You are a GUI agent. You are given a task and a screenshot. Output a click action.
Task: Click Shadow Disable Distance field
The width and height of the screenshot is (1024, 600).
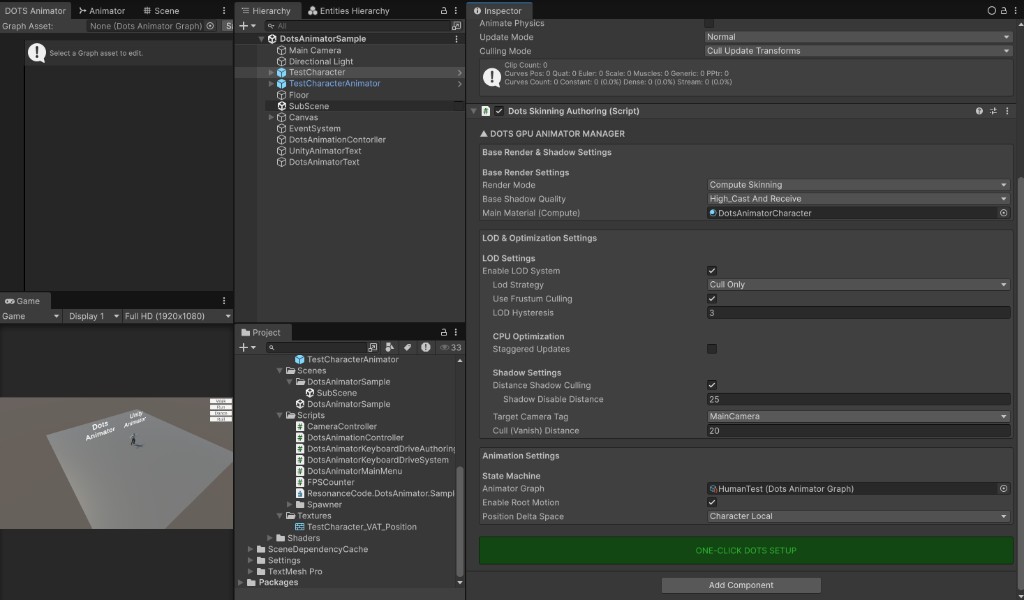click(859, 400)
